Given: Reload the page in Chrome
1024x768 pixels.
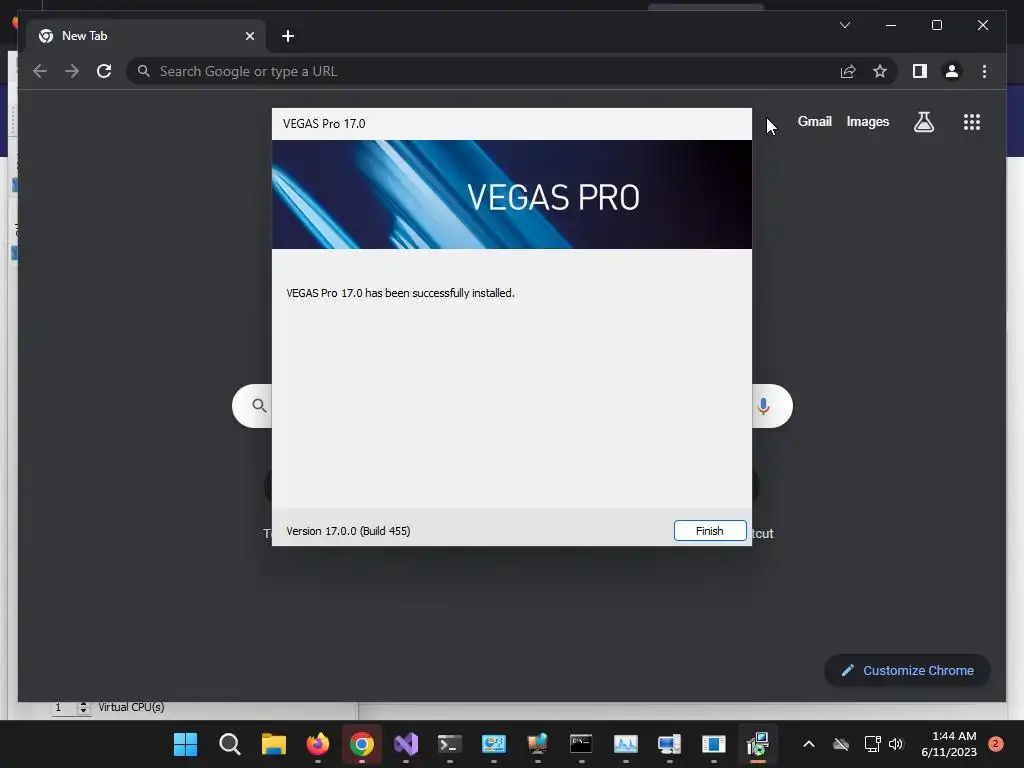Looking at the screenshot, I should 104,71.
